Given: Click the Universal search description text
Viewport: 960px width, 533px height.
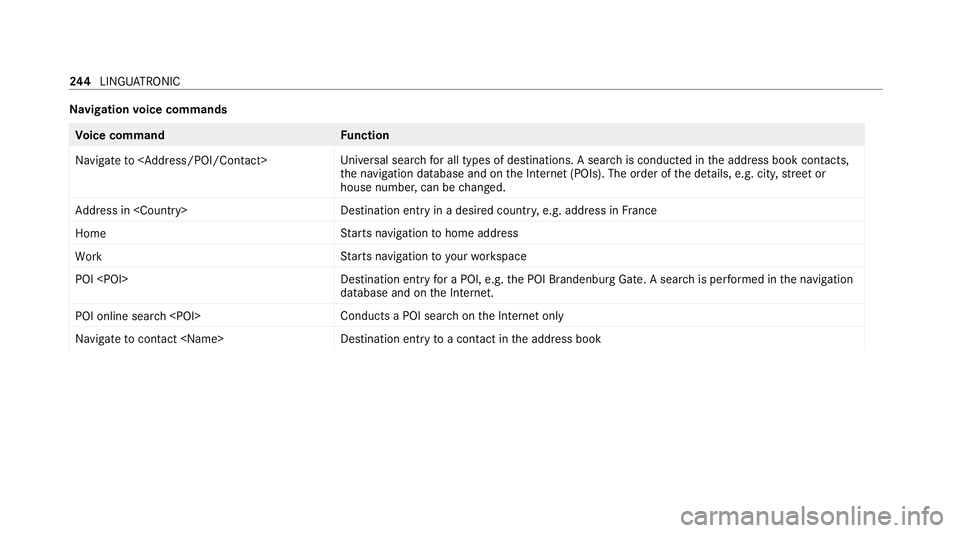Looking at the screenshot, I should [x=594, y=174].
